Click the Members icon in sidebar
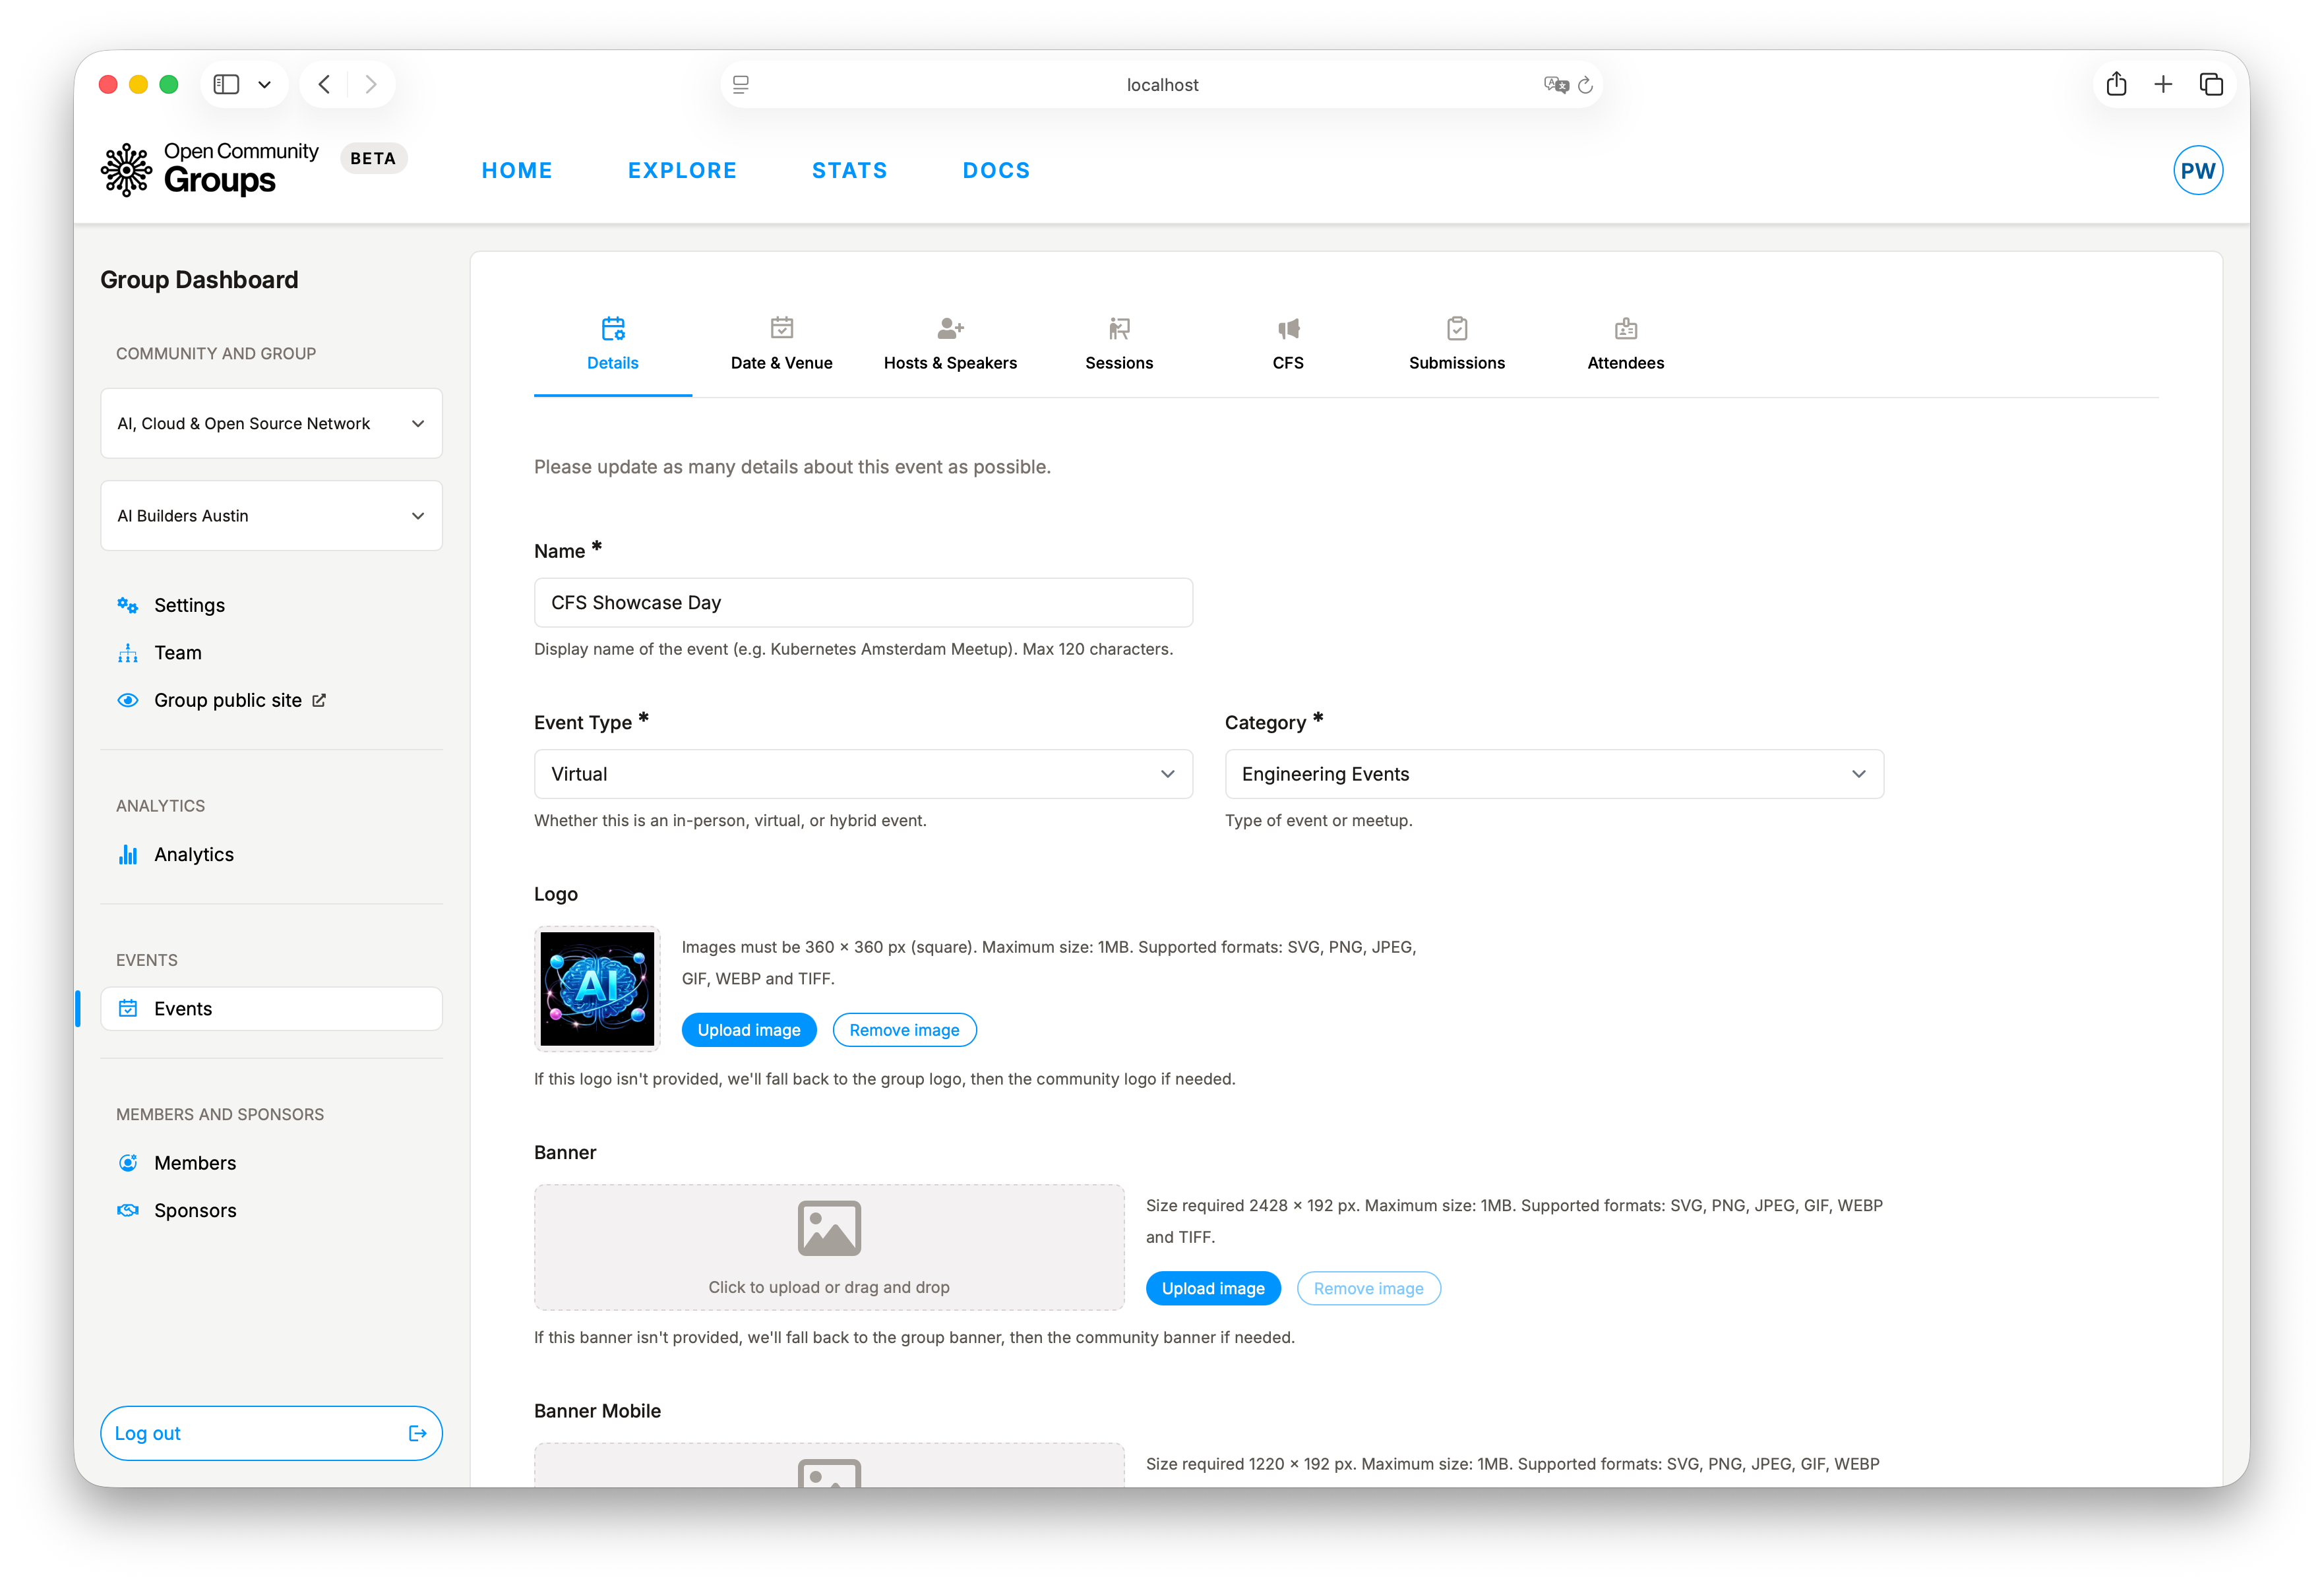The height and width of the screenshot is (1585, 2324). pos(128,1162)
